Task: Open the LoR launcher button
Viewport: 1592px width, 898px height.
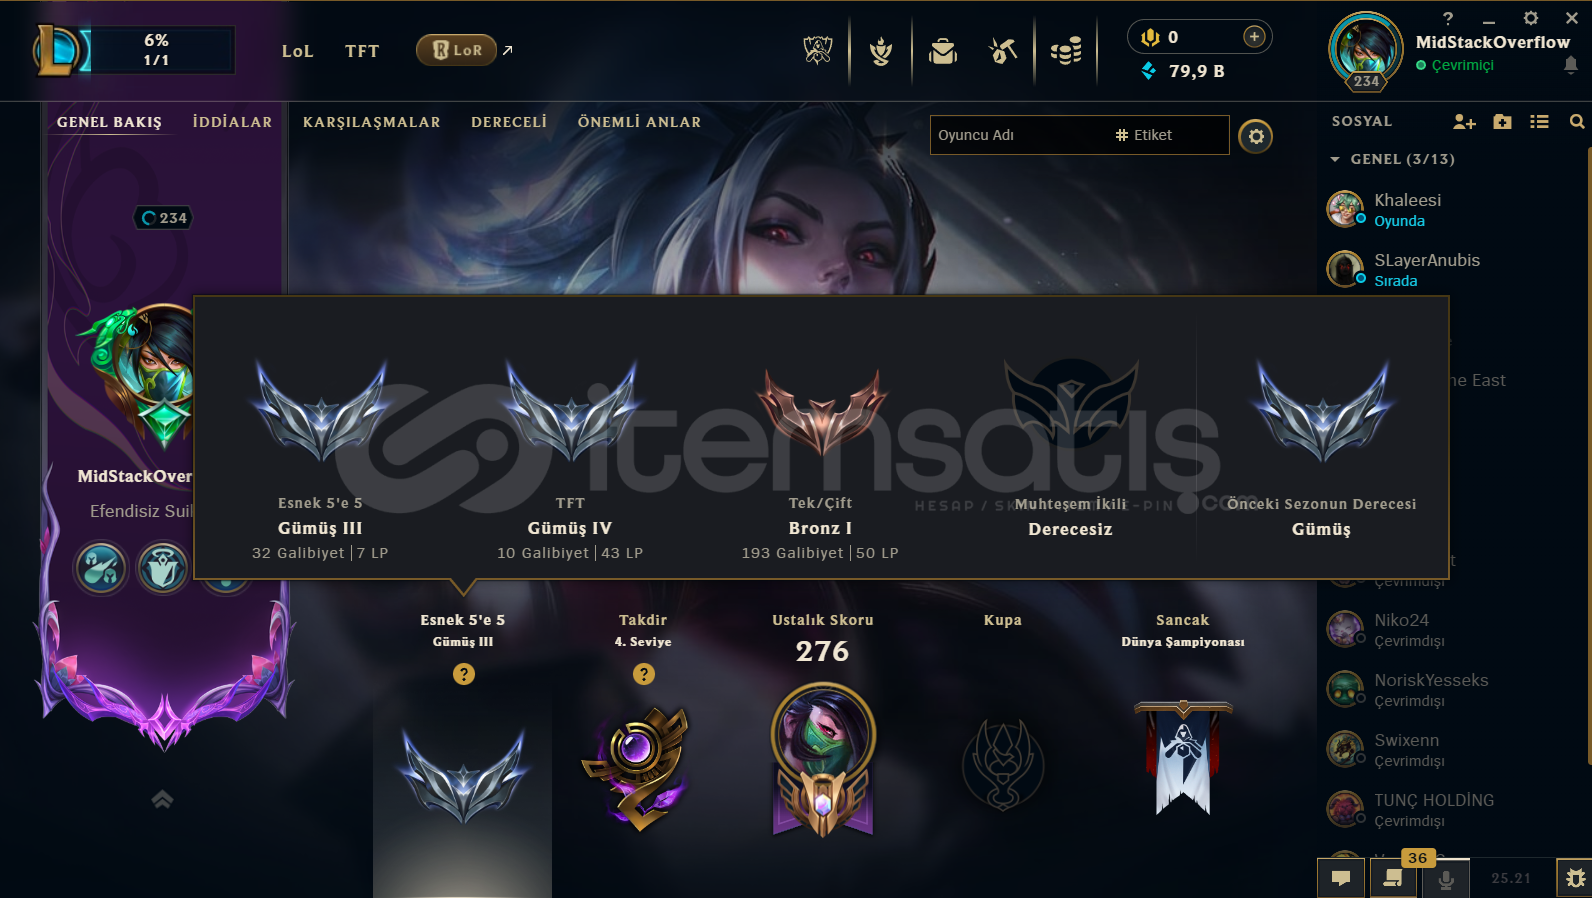Action: coord(456,50)
